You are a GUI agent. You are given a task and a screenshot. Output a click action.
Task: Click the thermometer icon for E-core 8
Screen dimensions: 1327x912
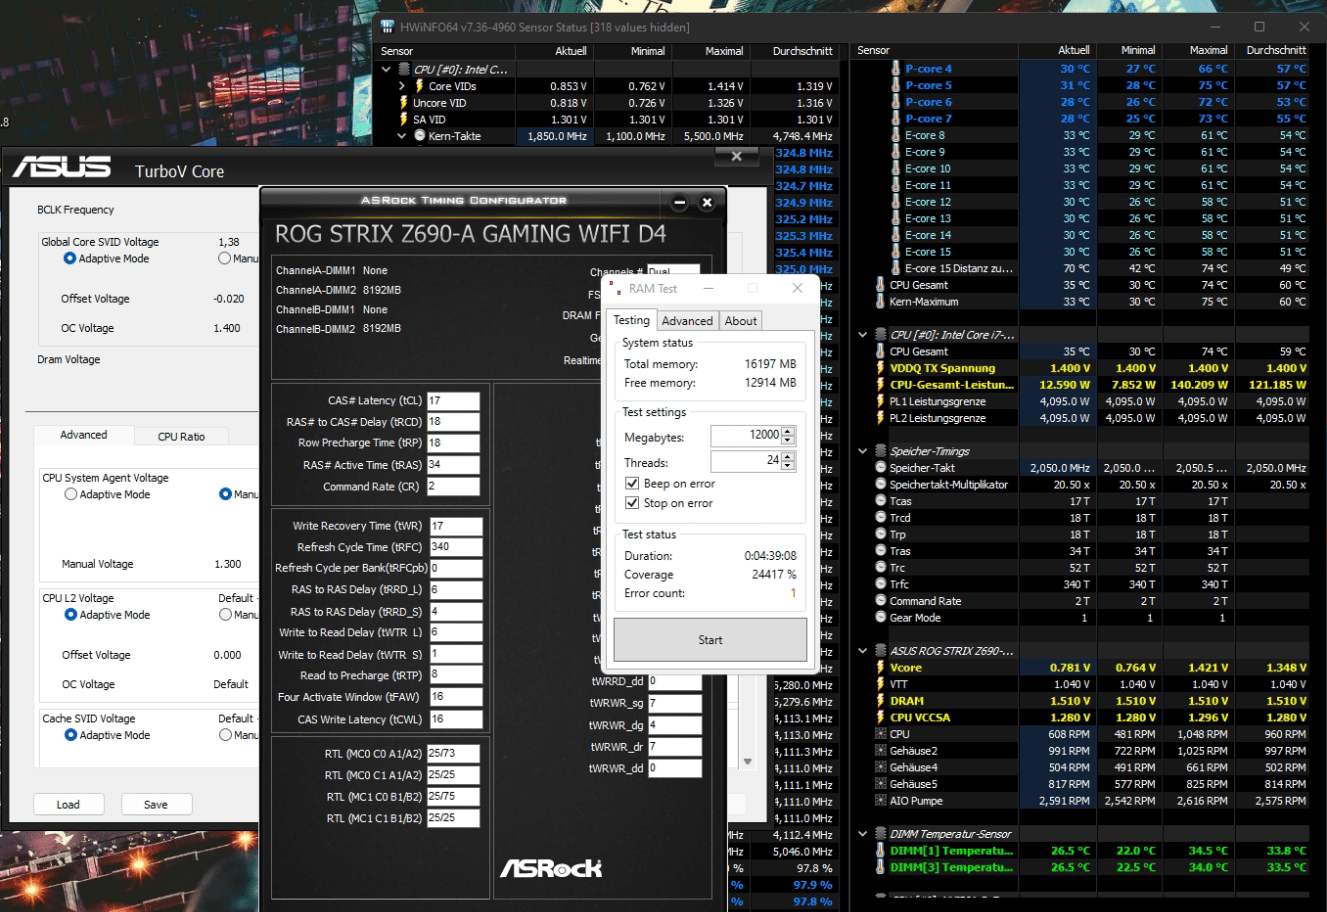pos(895,135)
